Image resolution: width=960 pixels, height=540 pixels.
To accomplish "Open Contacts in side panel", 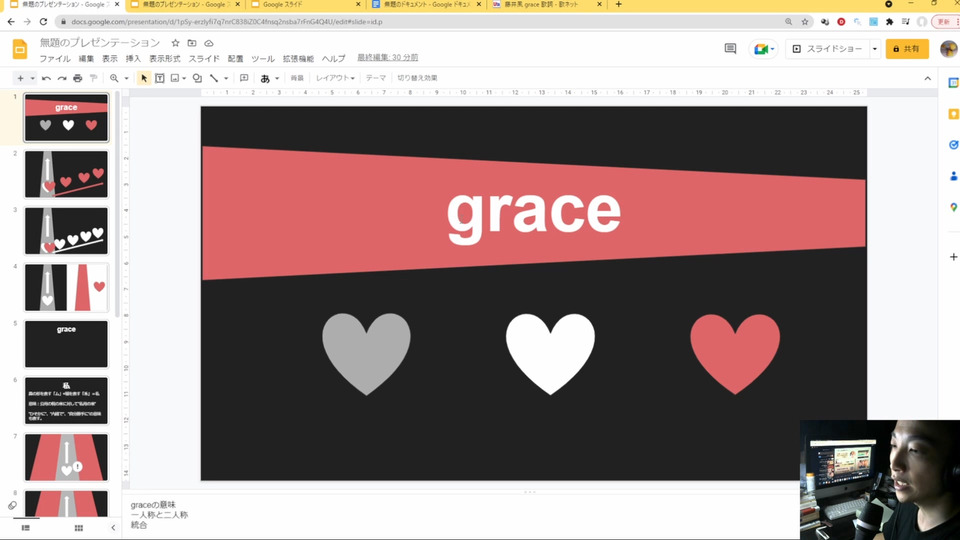I will pyautogui.click(x=953, y=176).
